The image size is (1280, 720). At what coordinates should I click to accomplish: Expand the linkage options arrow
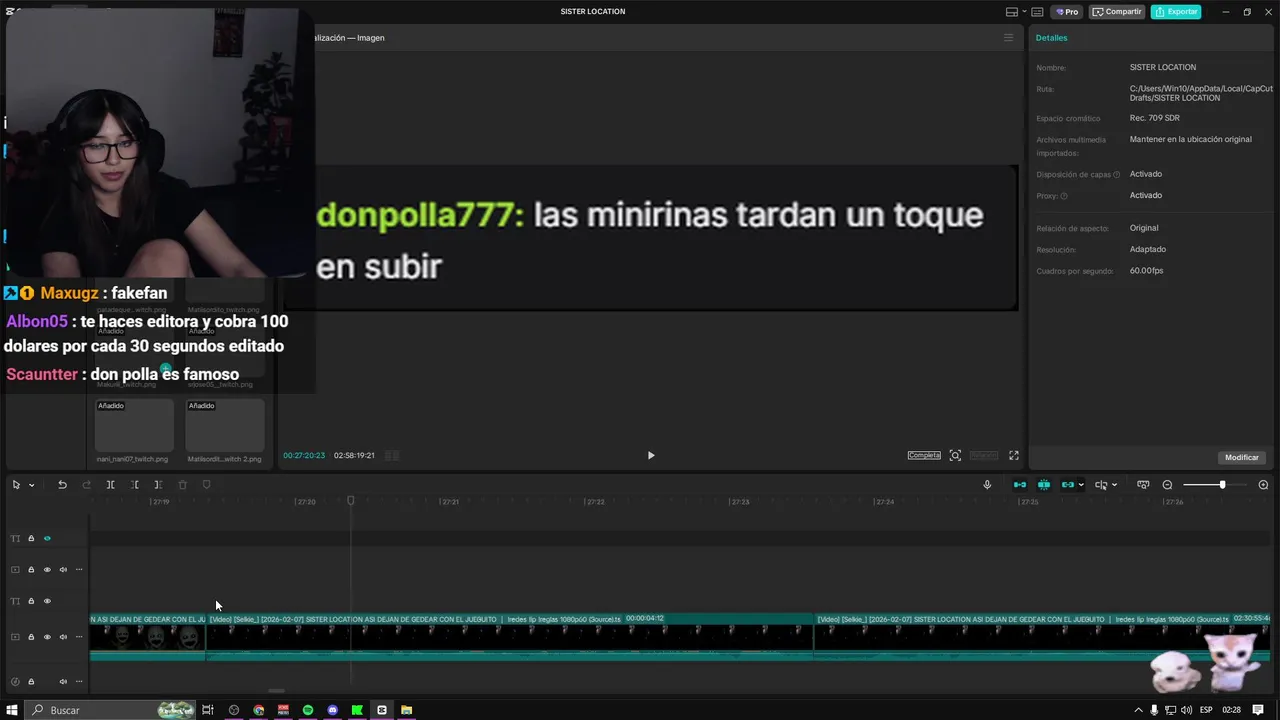(1081, 485)
